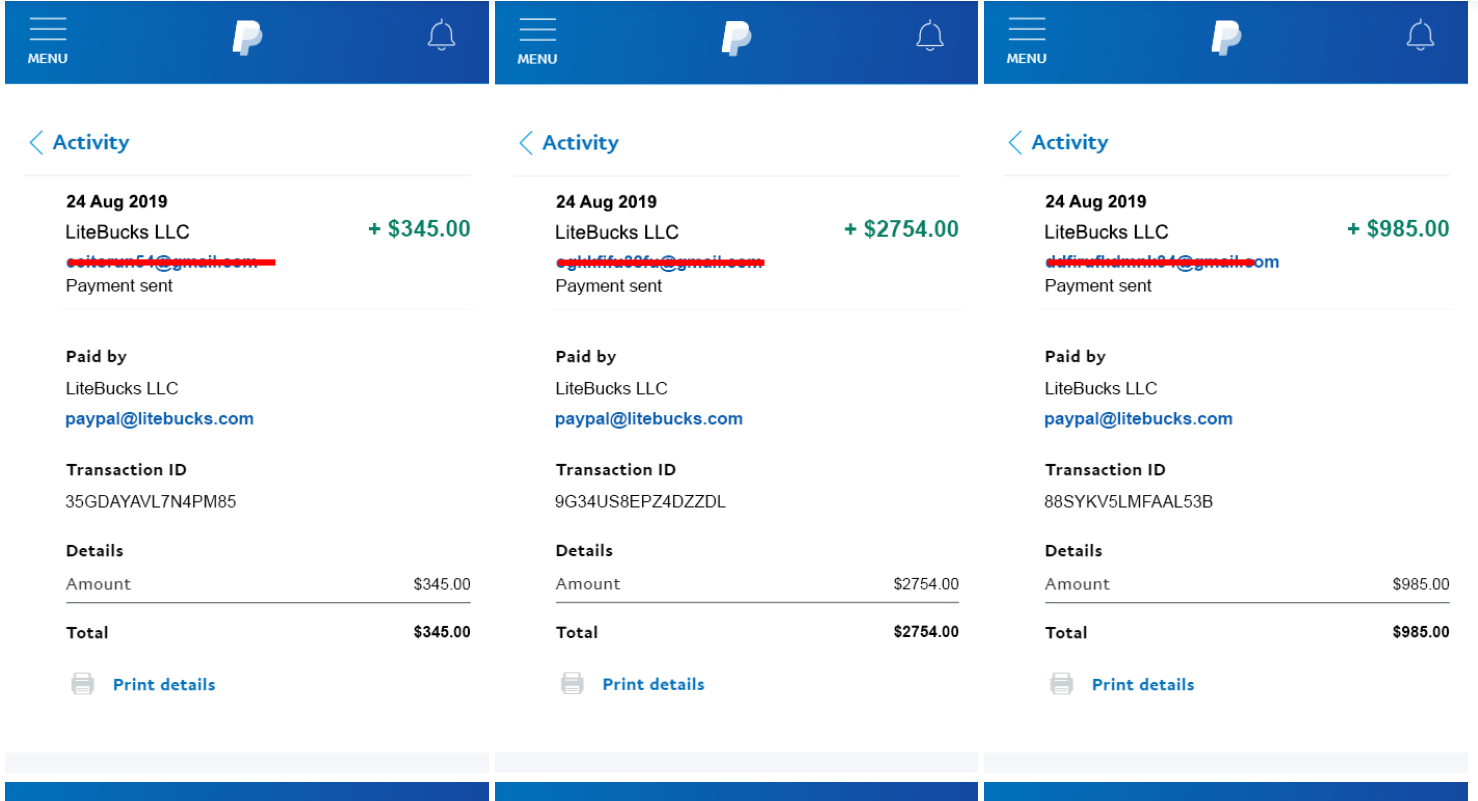Open the hamburger MENU in the $345.00 panel

(x=47, y=41)
